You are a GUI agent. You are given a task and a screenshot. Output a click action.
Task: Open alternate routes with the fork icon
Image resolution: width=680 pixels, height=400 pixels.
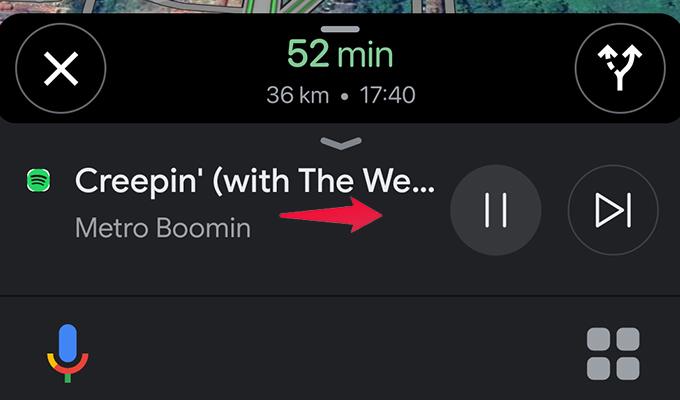[620, 68]
